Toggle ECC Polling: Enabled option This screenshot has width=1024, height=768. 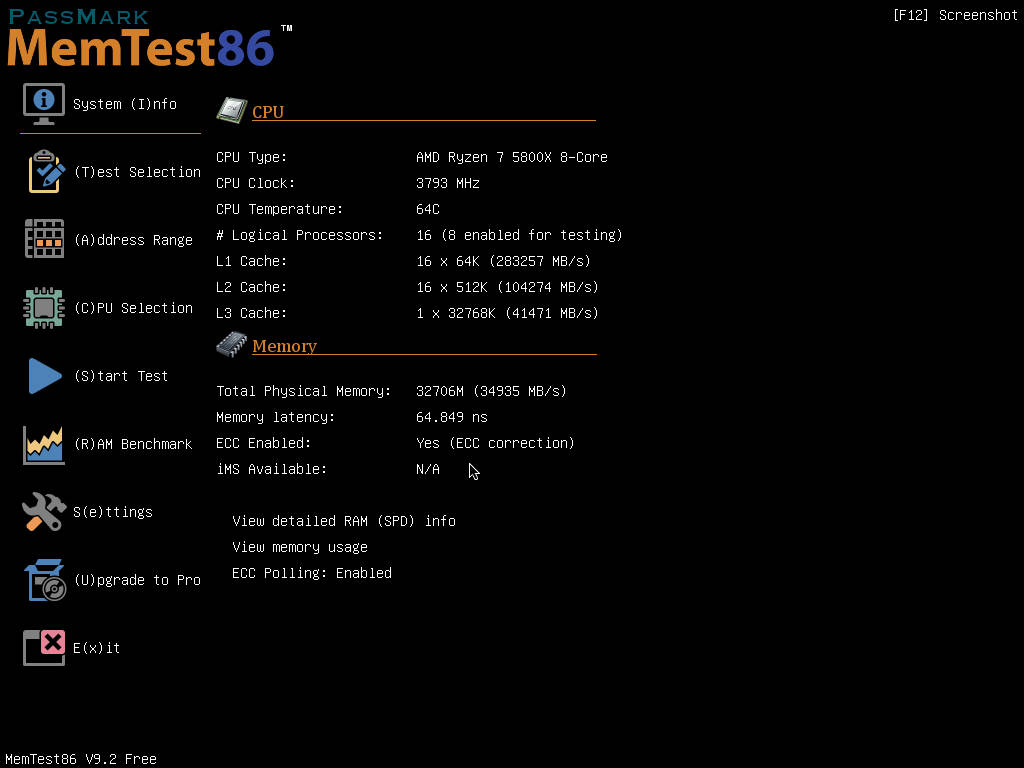click(x=312, y=573)
